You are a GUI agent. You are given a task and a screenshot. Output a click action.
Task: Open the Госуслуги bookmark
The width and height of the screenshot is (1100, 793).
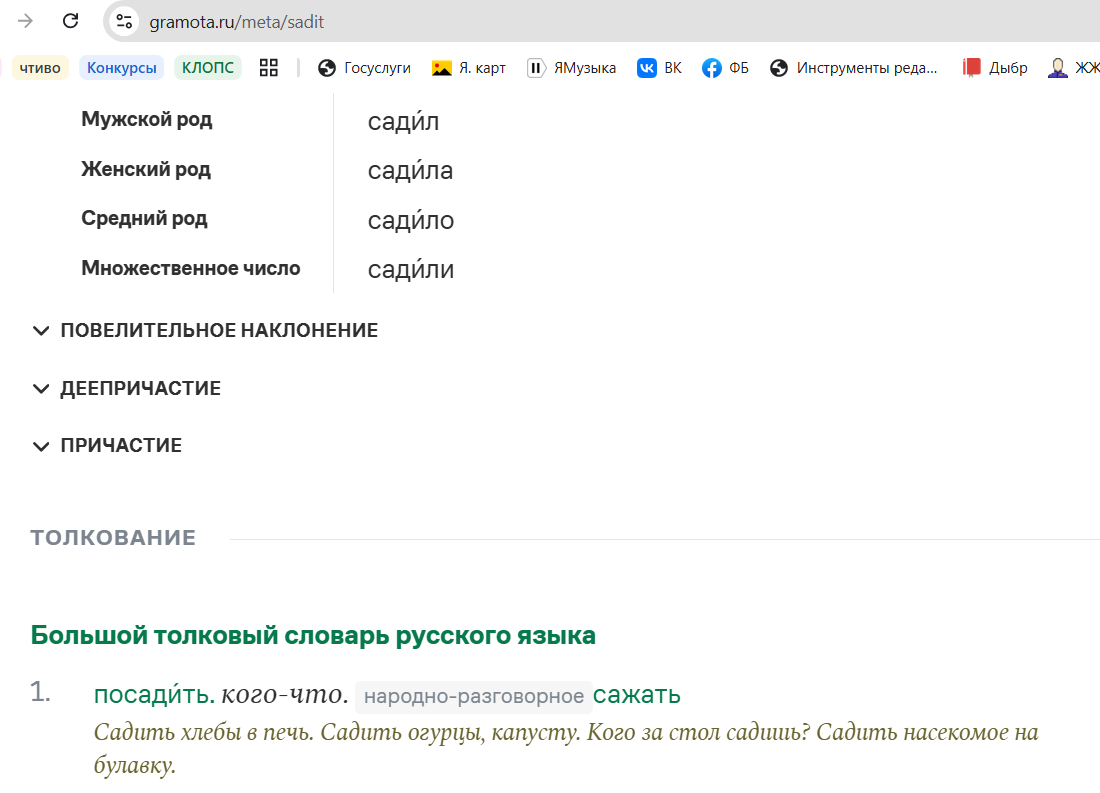(365, 68)
